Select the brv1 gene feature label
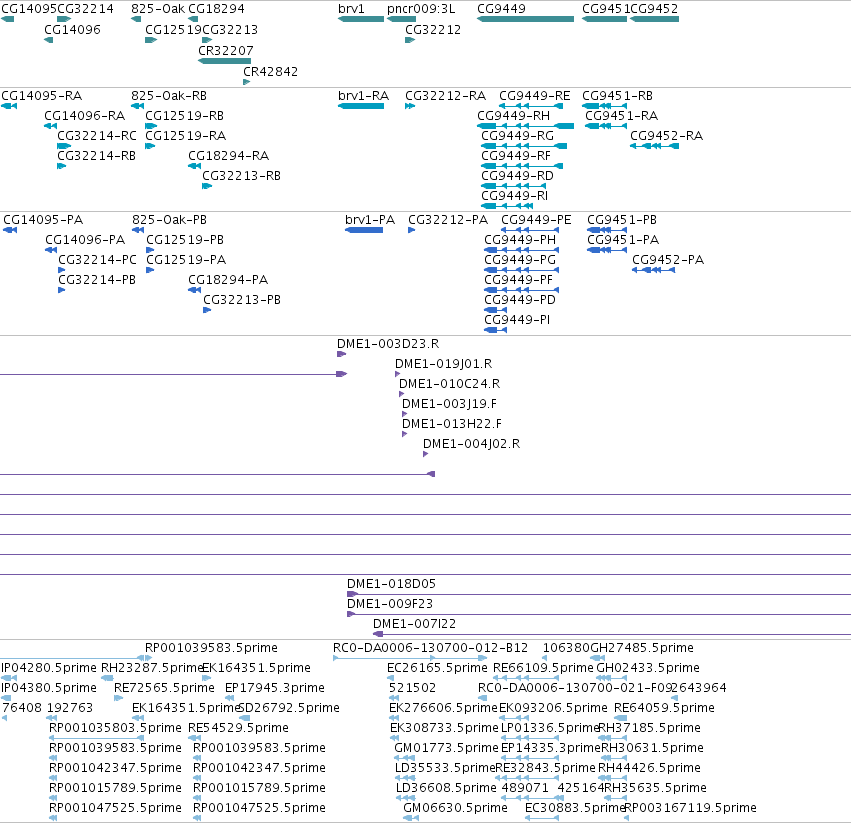Image resolution: width=851 pixels, height=823 pixels. 351,9
